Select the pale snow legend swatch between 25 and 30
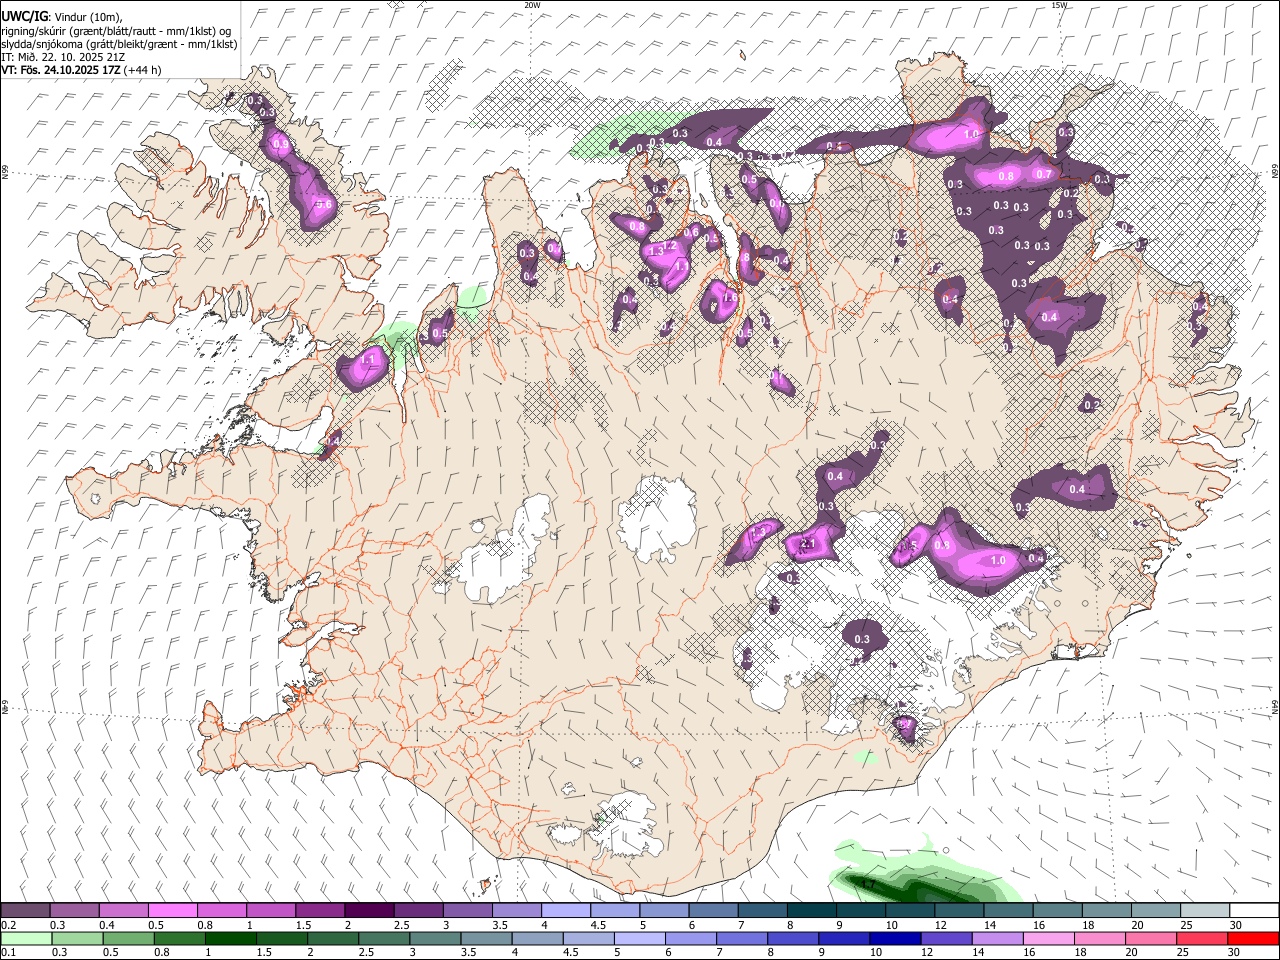 click(x=1203, y=911)
